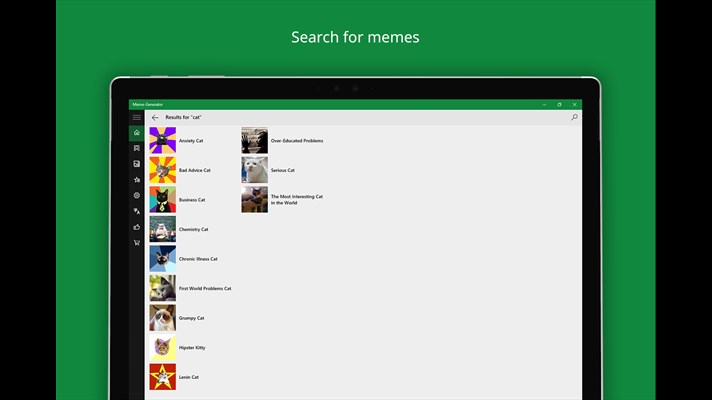Select the Anxiety Cat result
Screen dimensions: 712x400
pyautogui.click(x=191, y=141)
